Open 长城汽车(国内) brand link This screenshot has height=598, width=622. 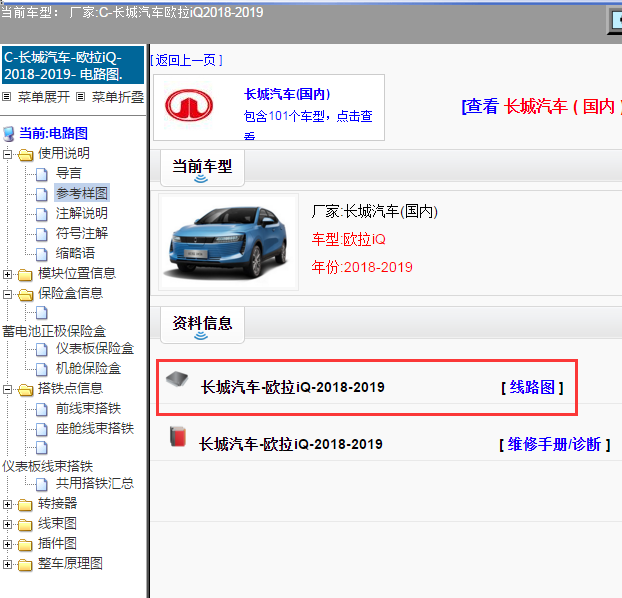[287, 94]
